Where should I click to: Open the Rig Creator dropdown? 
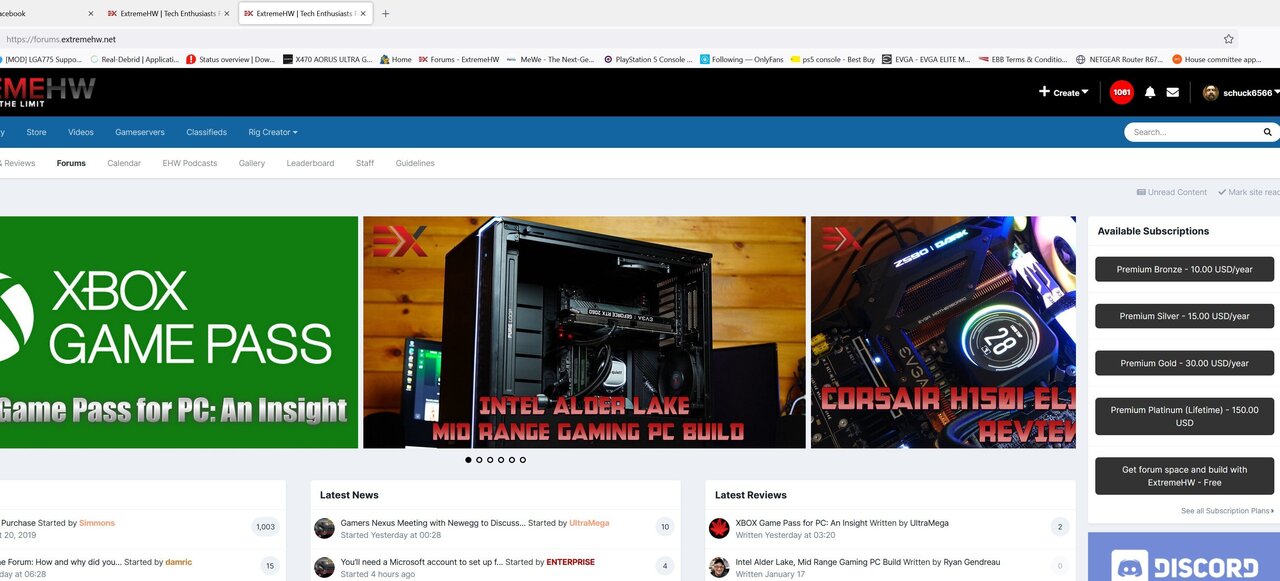coord(271,131)
